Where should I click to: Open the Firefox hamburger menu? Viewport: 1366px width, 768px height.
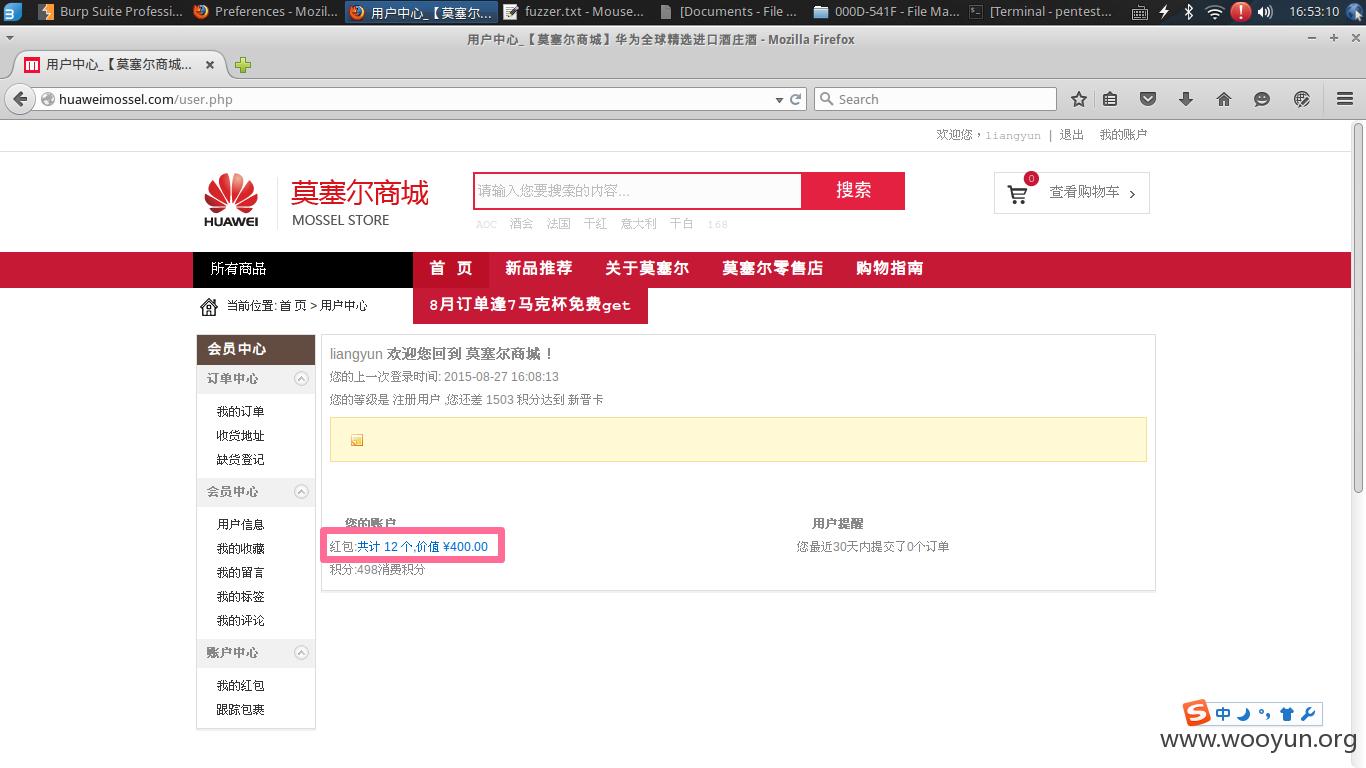click(1345, 99)
